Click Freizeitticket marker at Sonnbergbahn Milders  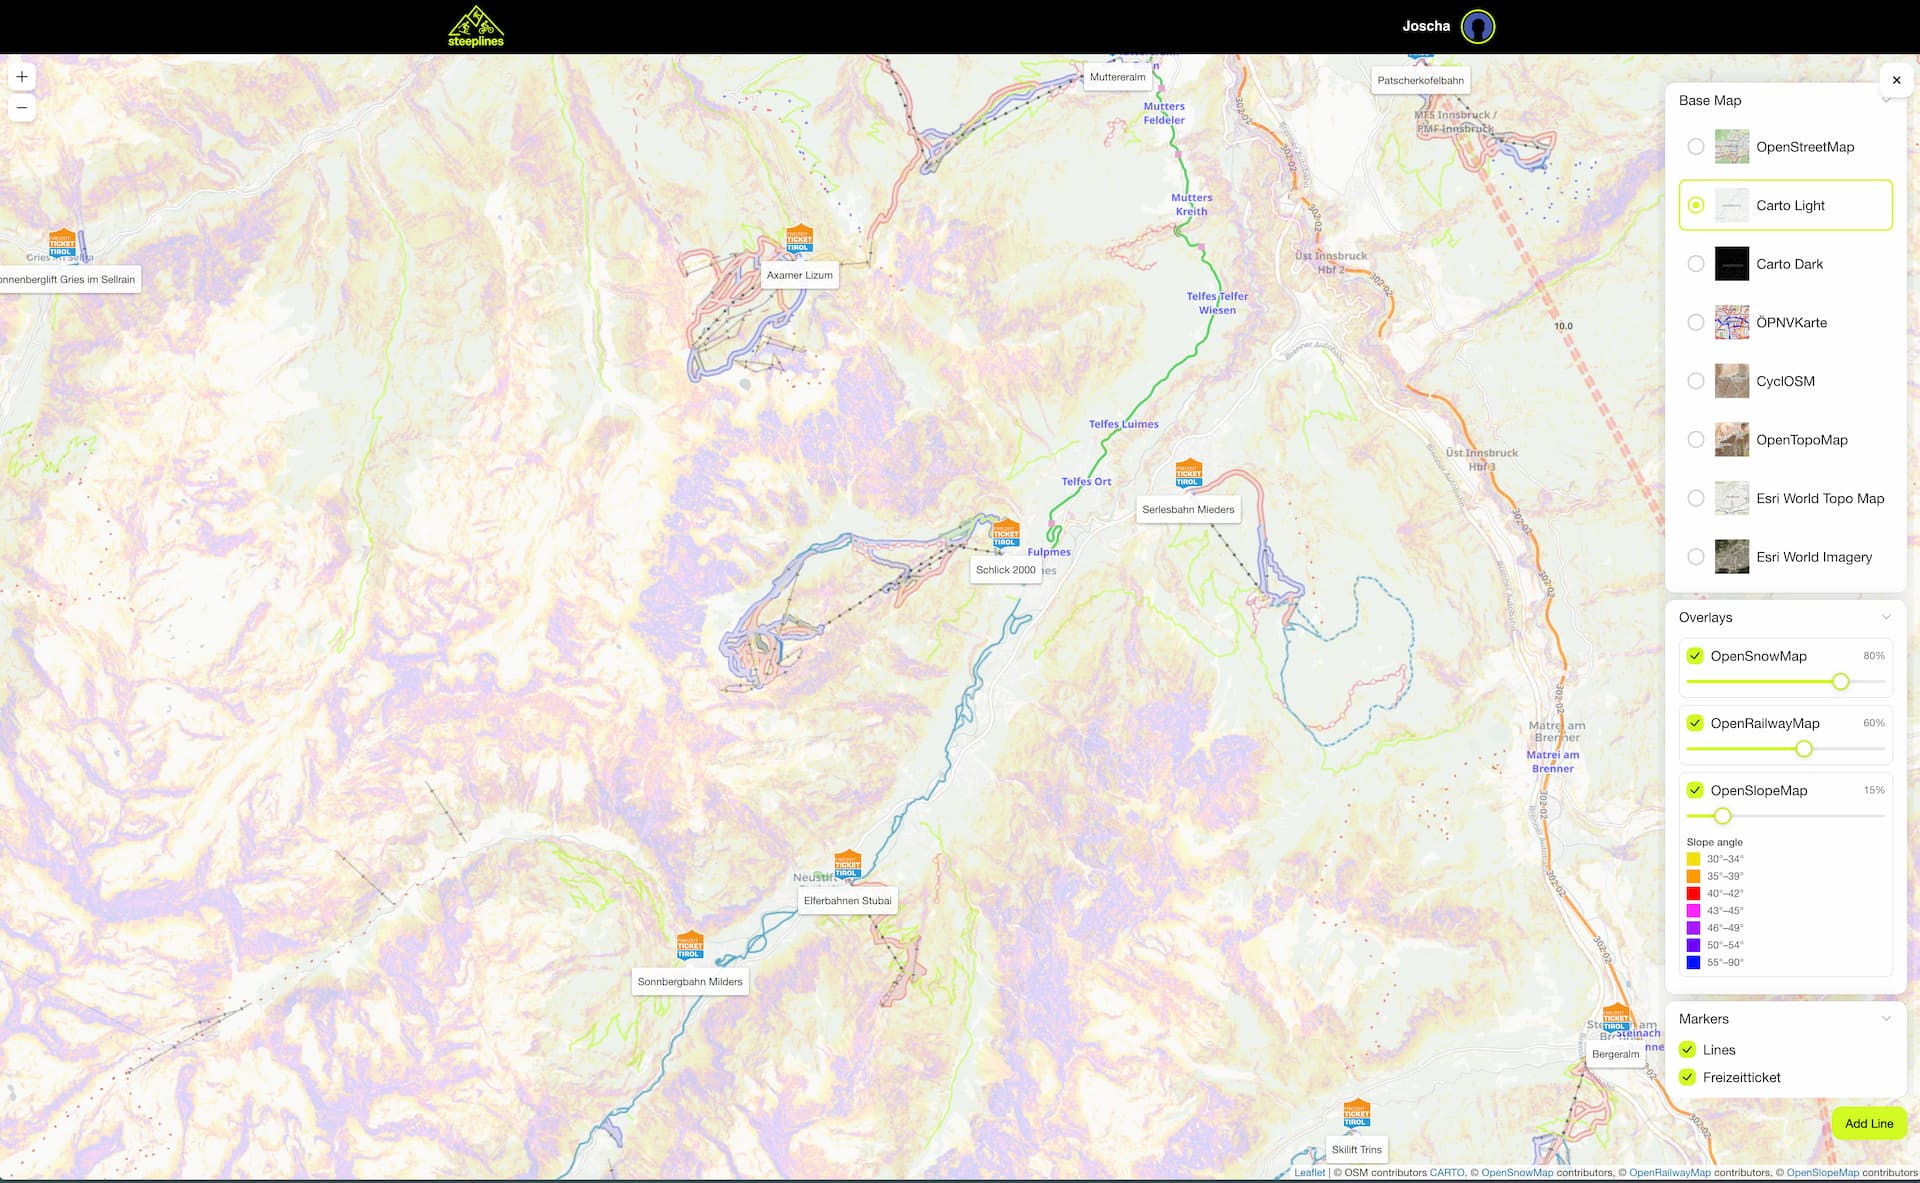[x=690, y=945]
